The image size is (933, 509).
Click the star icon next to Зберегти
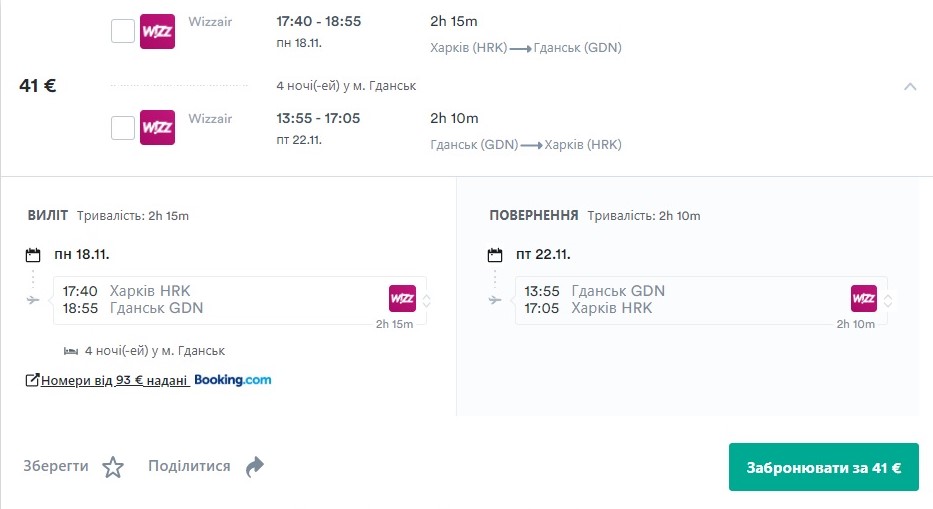coord(113,467)
